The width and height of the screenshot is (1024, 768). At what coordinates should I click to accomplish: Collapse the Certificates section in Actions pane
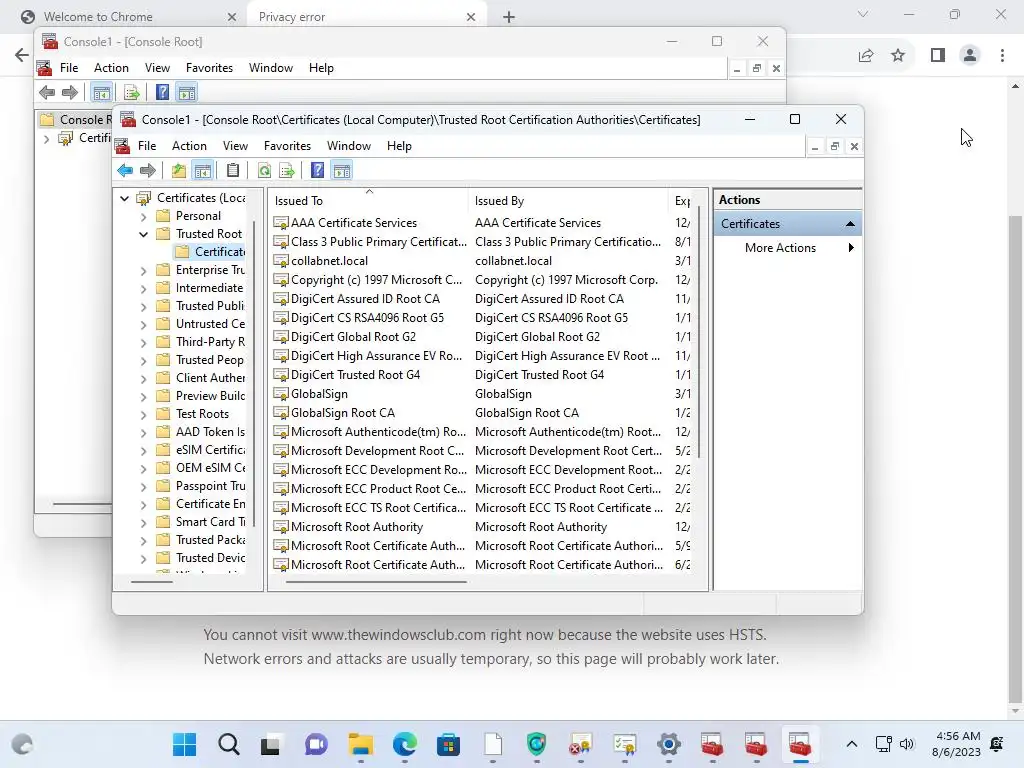pyautogui.click(x=850, y=224)
